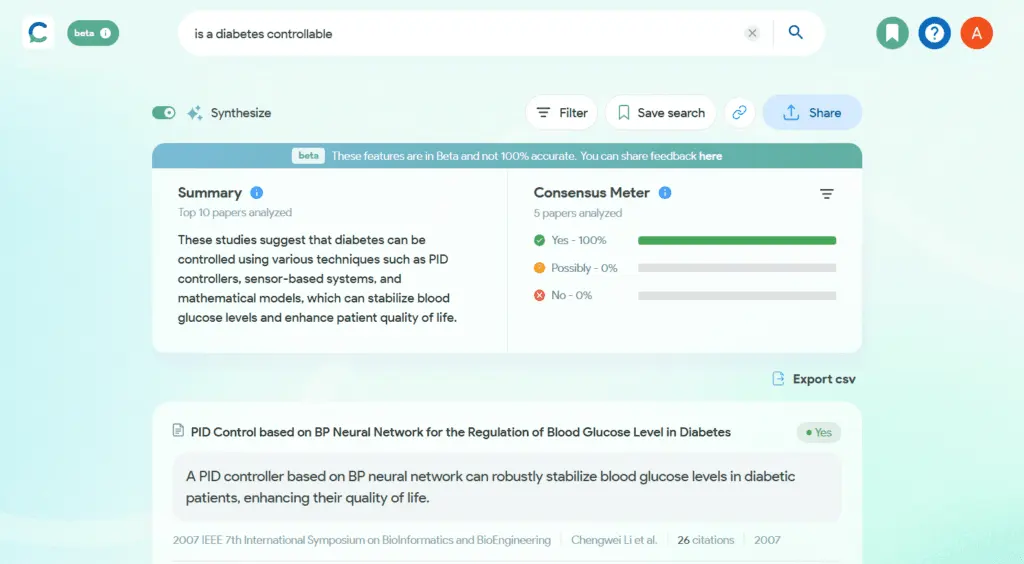Follow the feedback 'here' link
The image size is (1024, 564).
(x=711, y=156)
